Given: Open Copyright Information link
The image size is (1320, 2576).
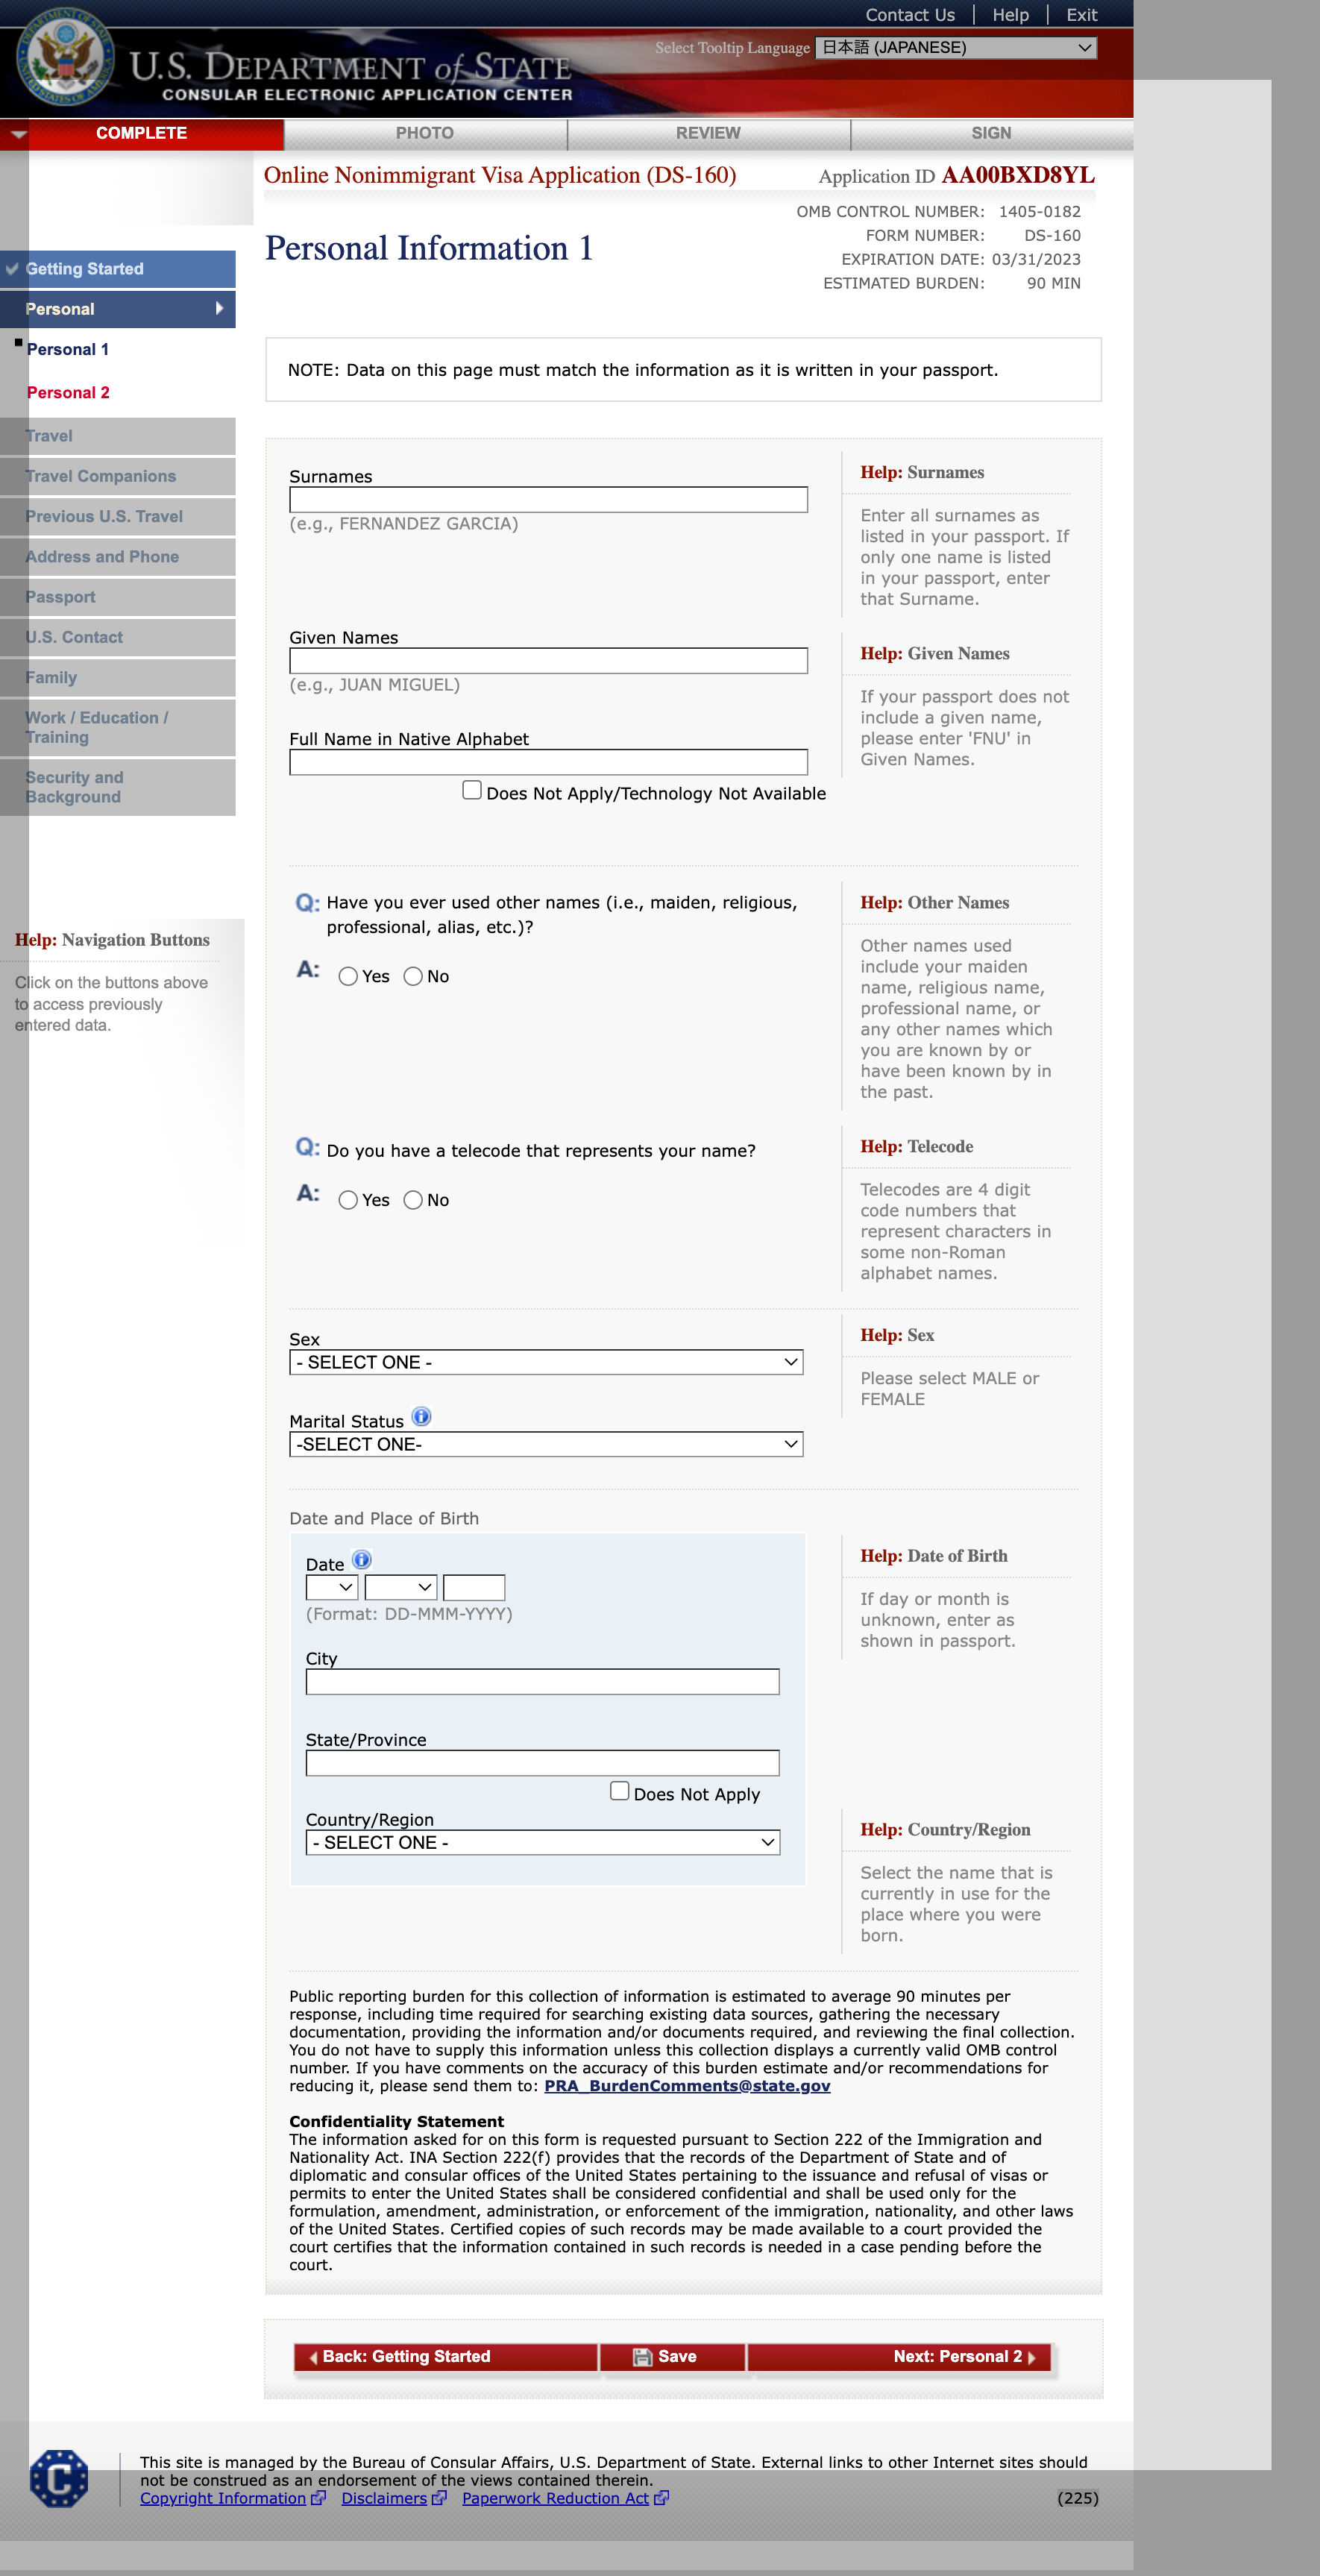Looking at the screenshot, I should pyautogui.click(x=223, y=2498).
